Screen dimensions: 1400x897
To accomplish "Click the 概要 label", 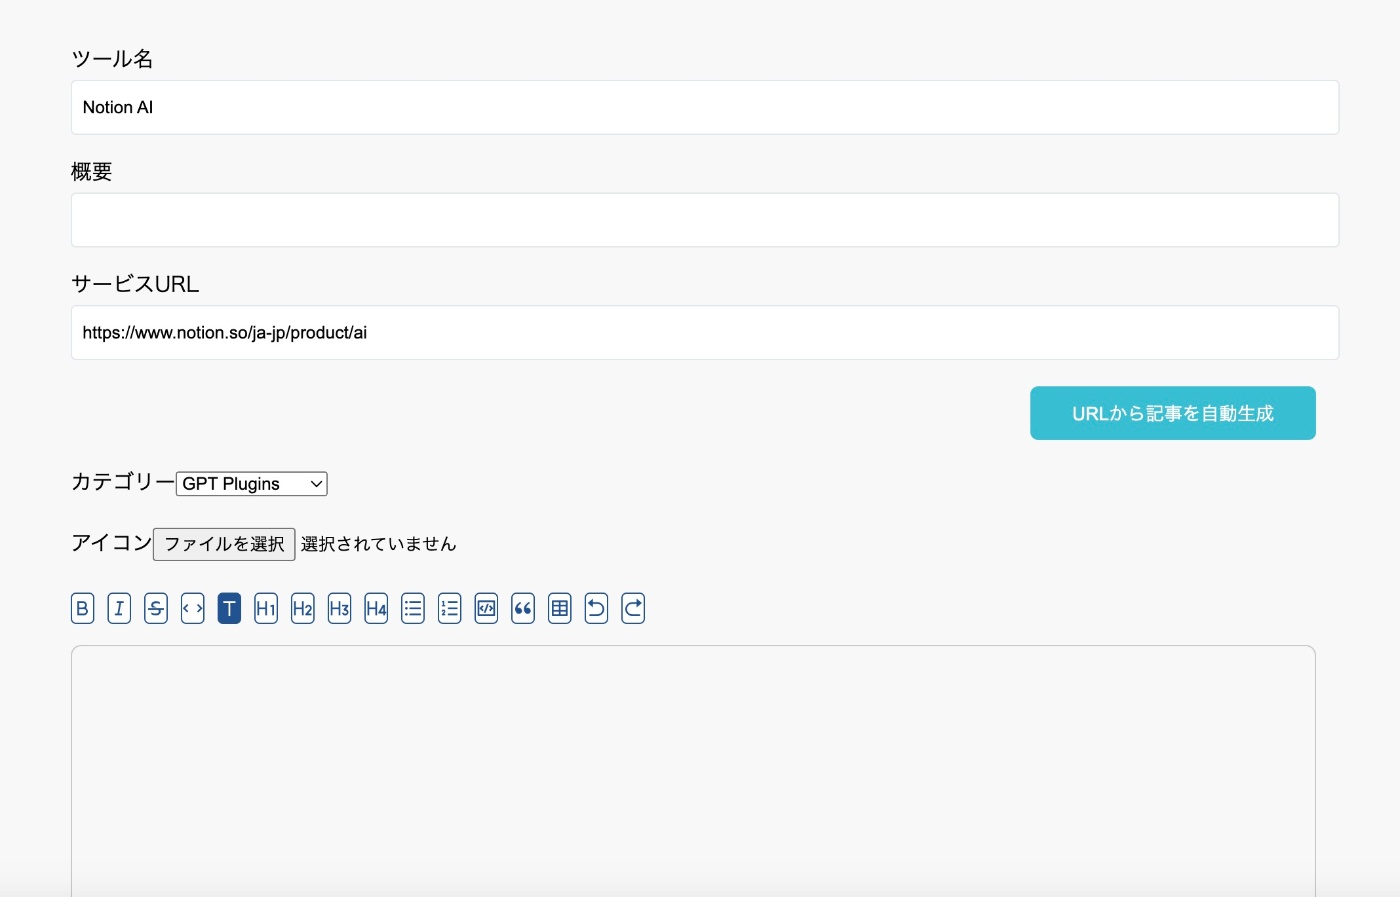I will point(91,172).
